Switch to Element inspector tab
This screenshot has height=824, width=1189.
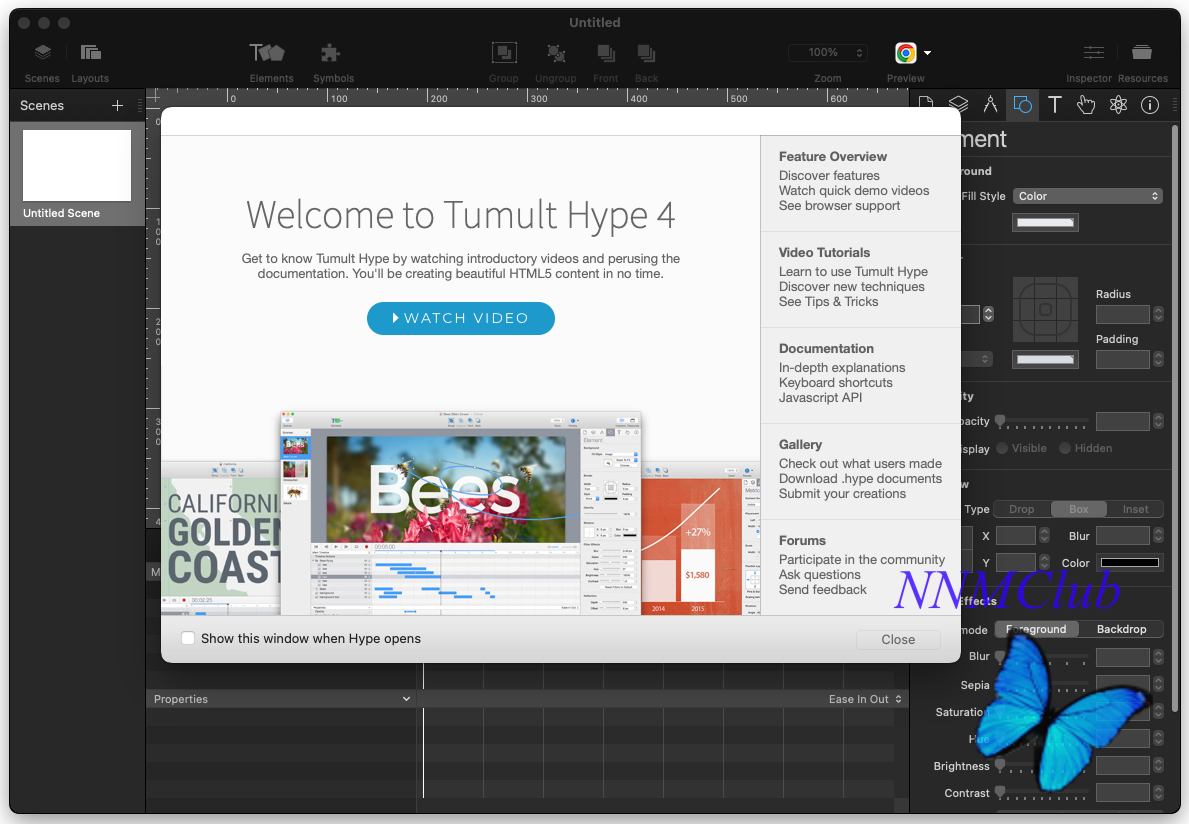click(x=1022, y=105)
